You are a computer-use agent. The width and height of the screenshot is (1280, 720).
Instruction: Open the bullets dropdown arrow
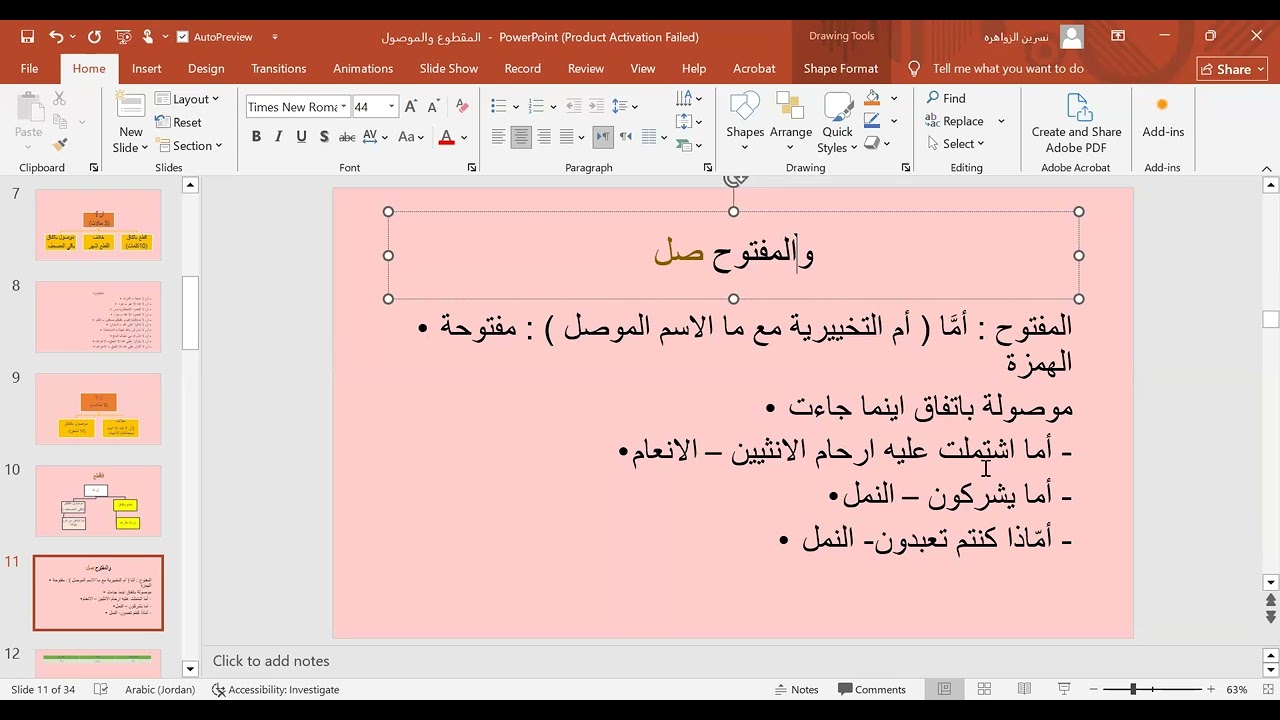click(x=516, y=107)
